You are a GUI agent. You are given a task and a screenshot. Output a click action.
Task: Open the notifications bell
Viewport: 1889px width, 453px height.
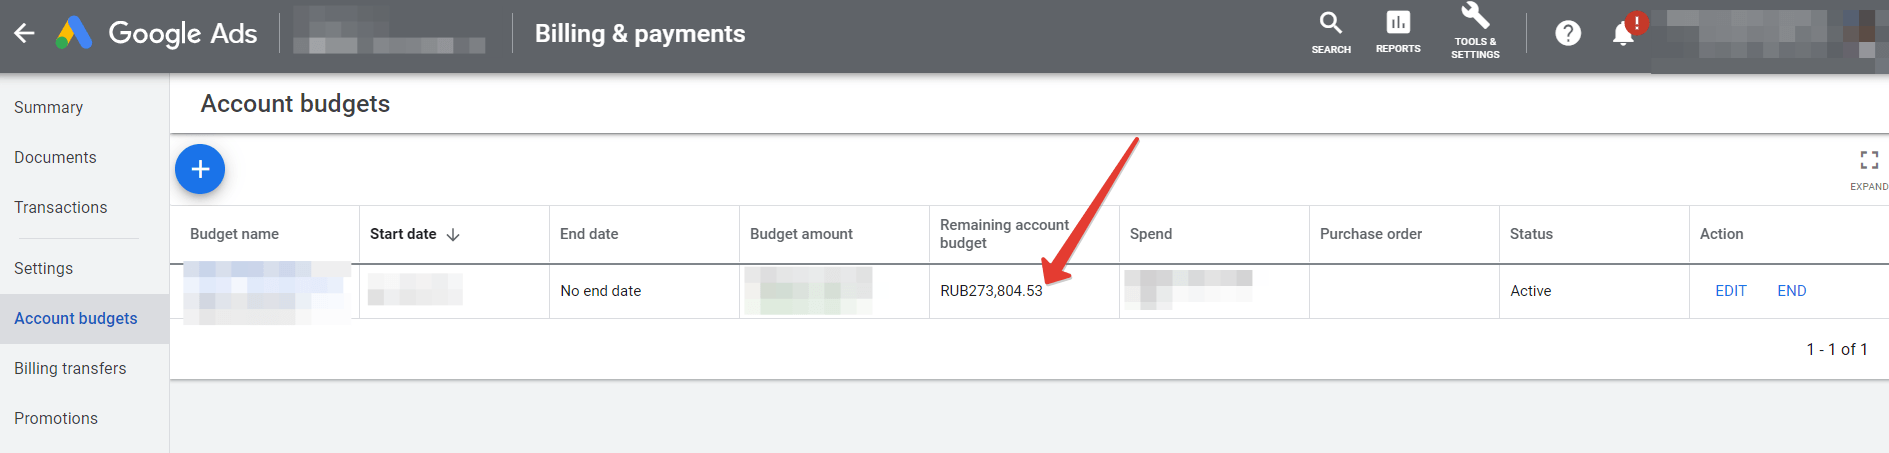click(1623, 33)
